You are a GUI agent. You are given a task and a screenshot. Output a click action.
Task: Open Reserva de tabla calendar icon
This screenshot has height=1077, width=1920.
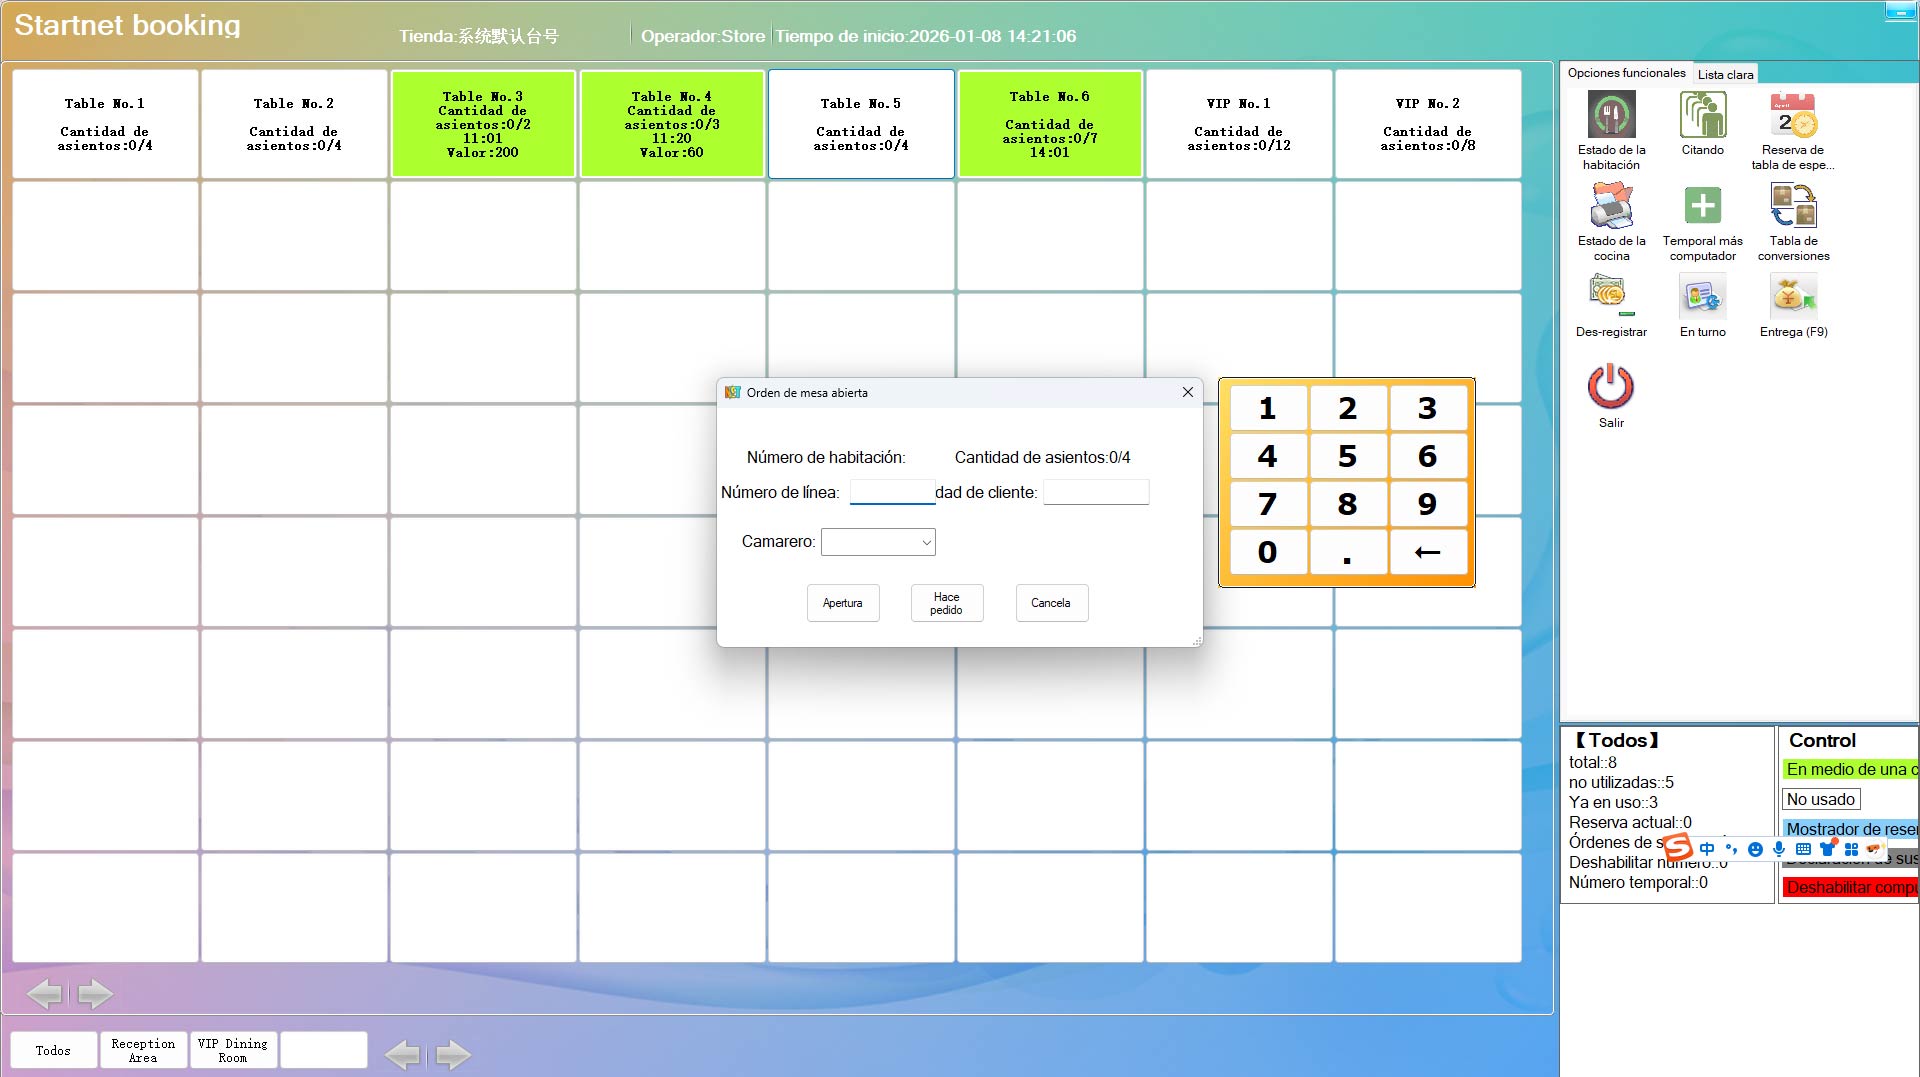point(1793,115)
